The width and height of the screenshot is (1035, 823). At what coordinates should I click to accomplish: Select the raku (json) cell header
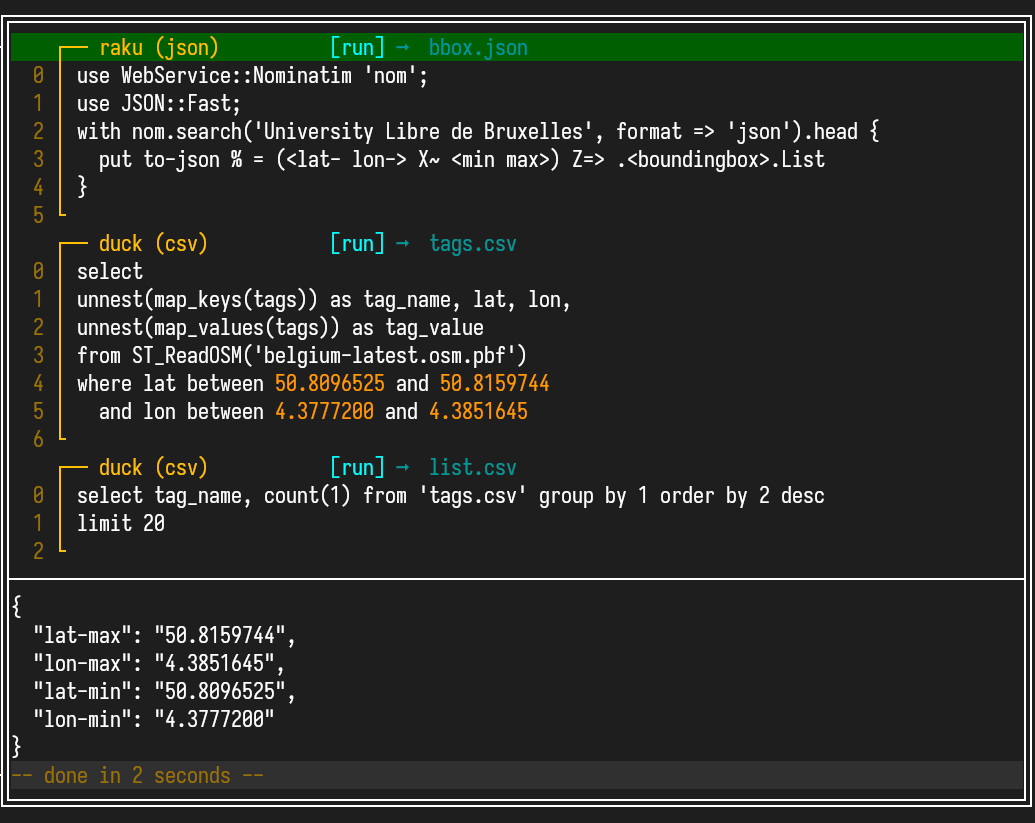click(159, 48)
